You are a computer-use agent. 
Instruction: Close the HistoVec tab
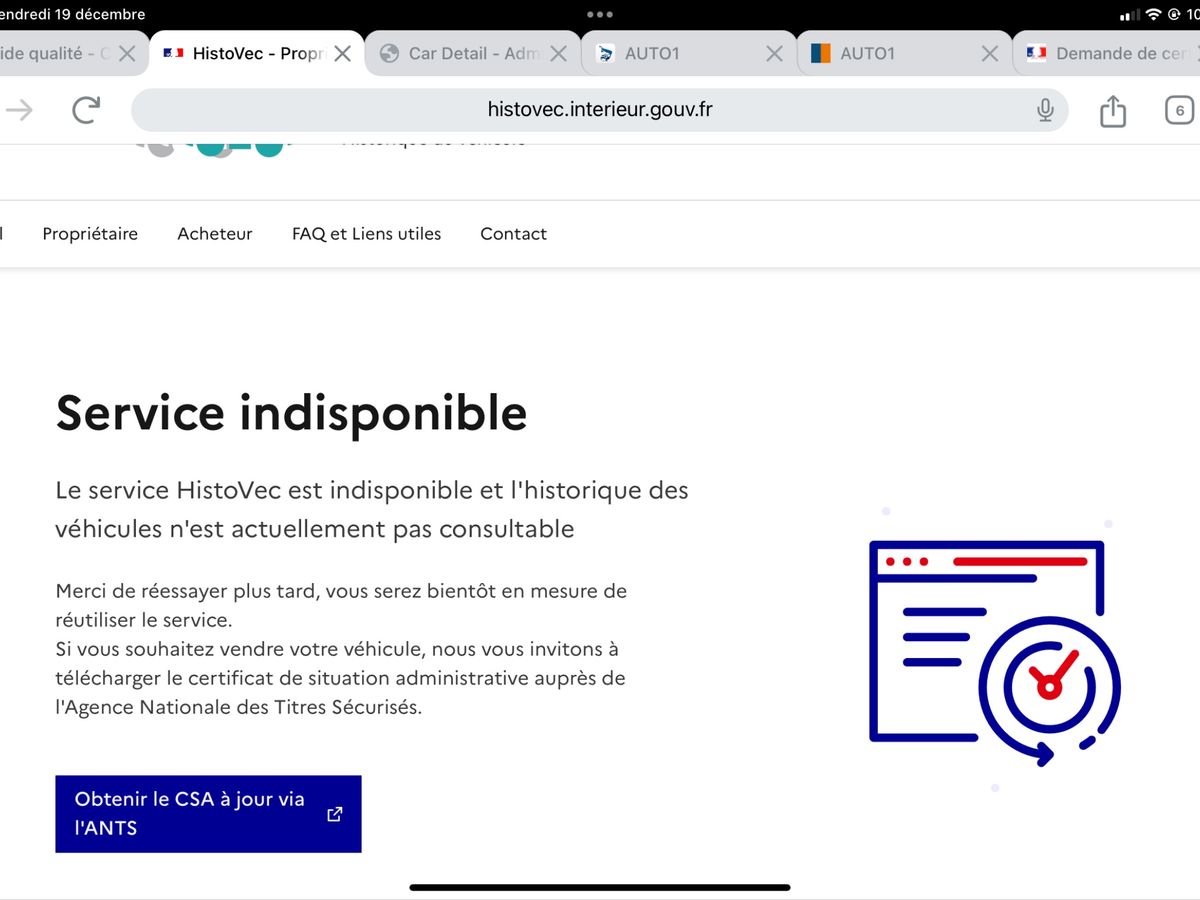(x=342, y=54)
